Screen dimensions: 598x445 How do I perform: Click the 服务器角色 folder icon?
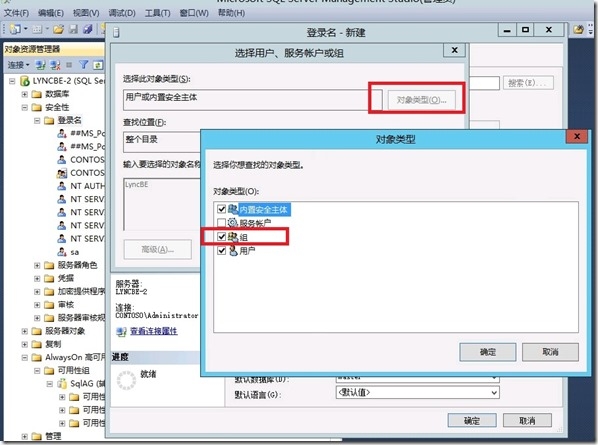click(49, 265)
